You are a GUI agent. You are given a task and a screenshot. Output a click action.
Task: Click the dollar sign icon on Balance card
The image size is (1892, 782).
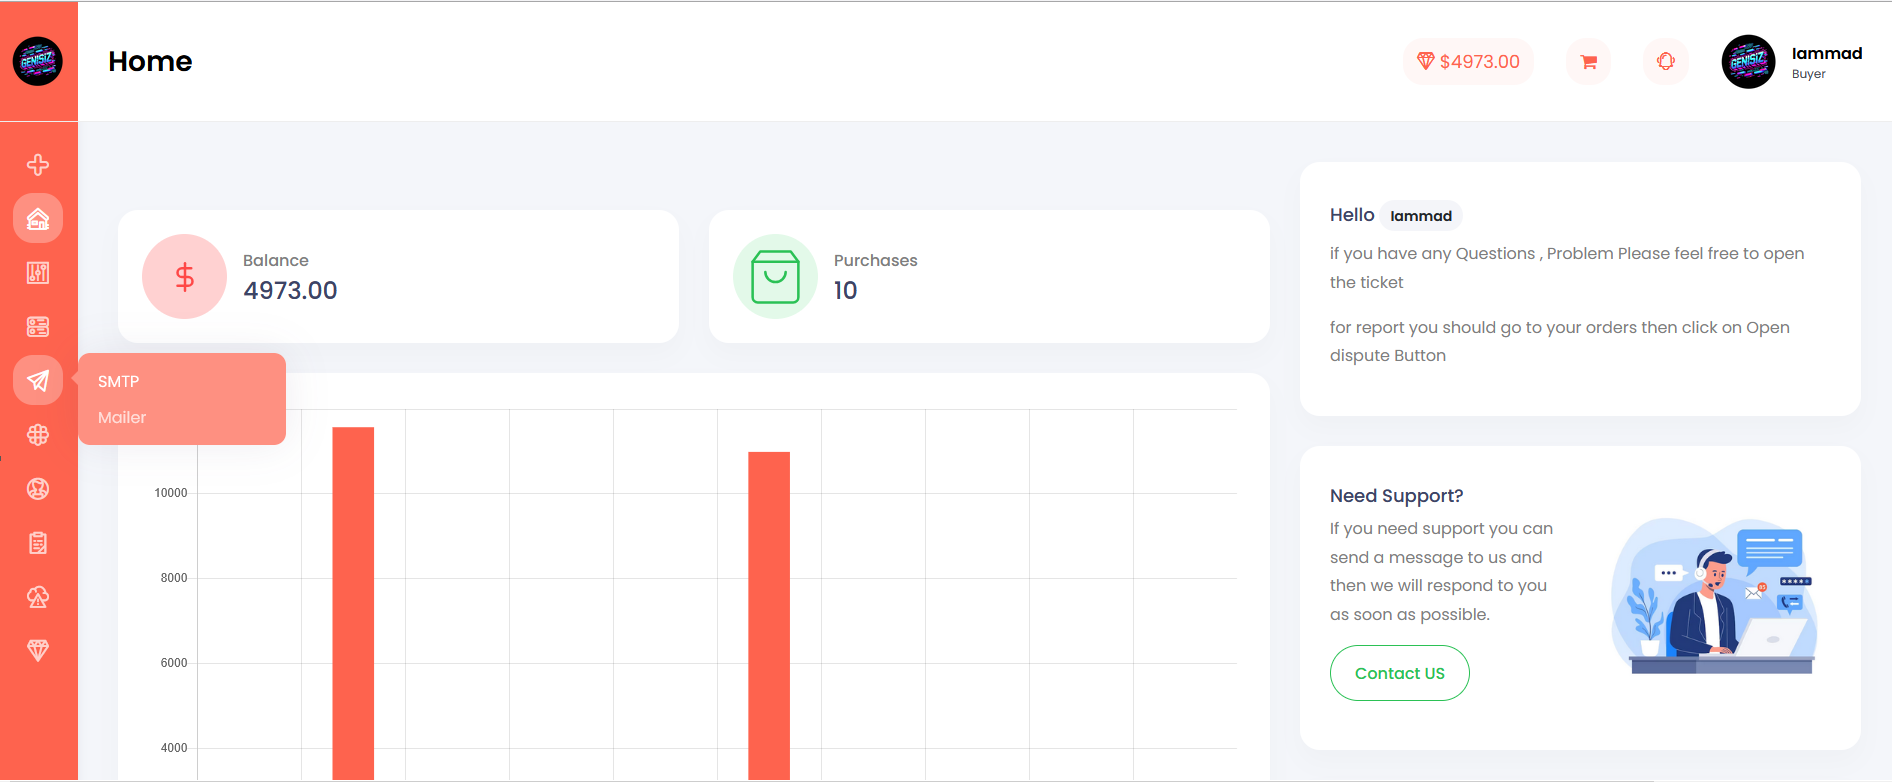pyautogui.click(x=185, y=276)
